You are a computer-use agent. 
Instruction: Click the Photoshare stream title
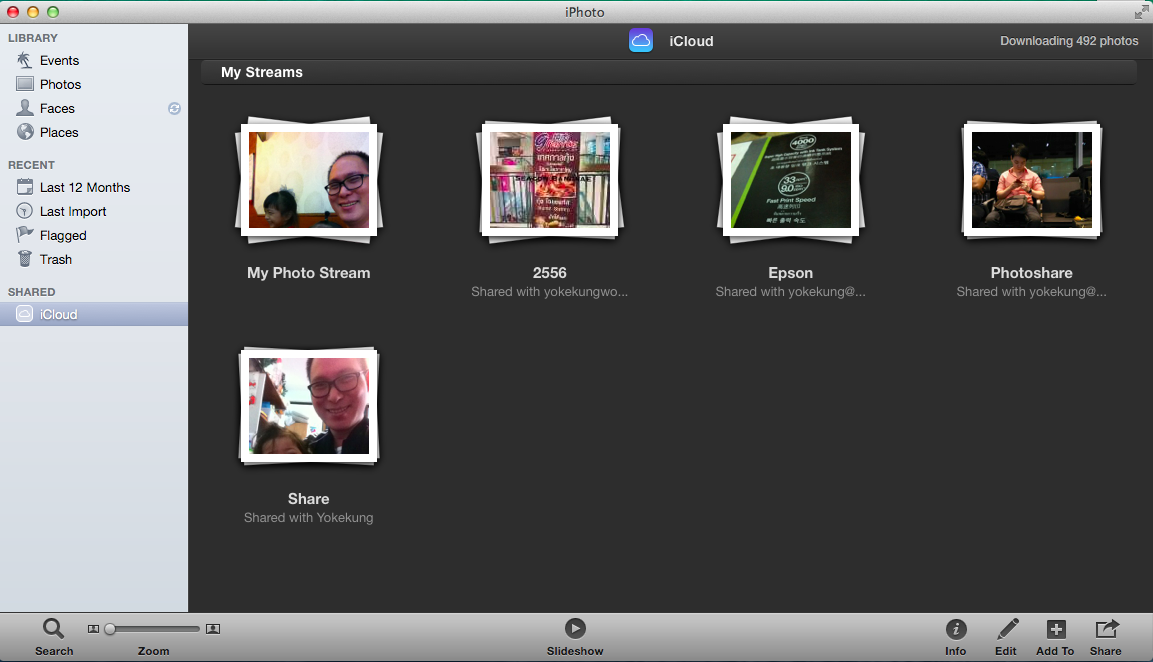pyautogui.click(x=1032, y=273)
